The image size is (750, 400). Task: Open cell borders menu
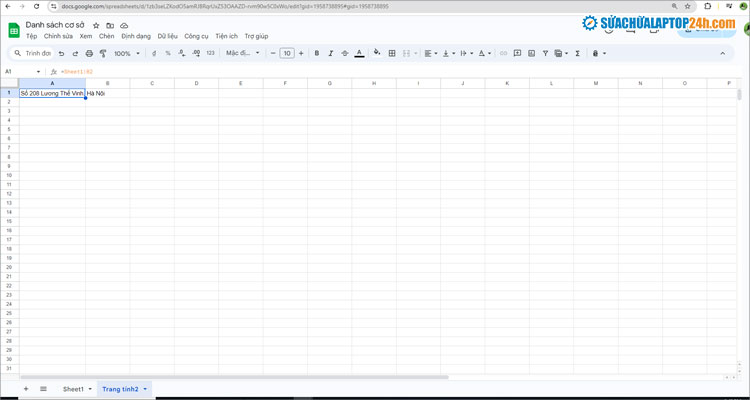tap(392, 54)
